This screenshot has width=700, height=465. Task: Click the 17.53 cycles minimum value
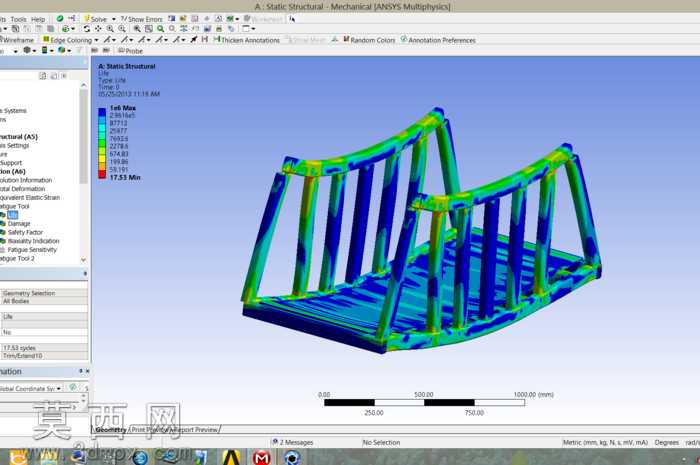(44, 348)
